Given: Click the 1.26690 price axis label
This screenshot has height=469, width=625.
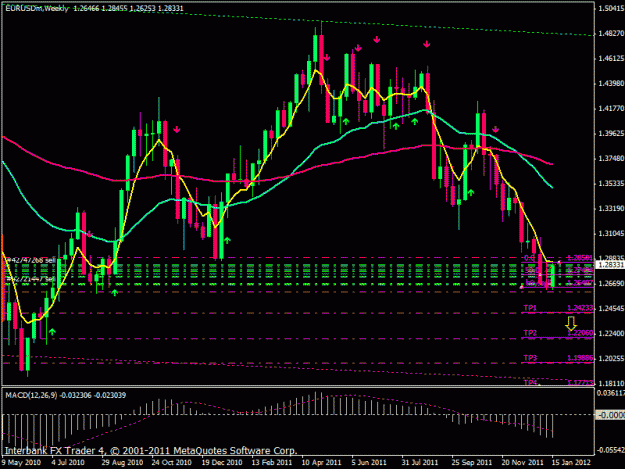Looking at the screenshot, I should (x=611, y=283).
